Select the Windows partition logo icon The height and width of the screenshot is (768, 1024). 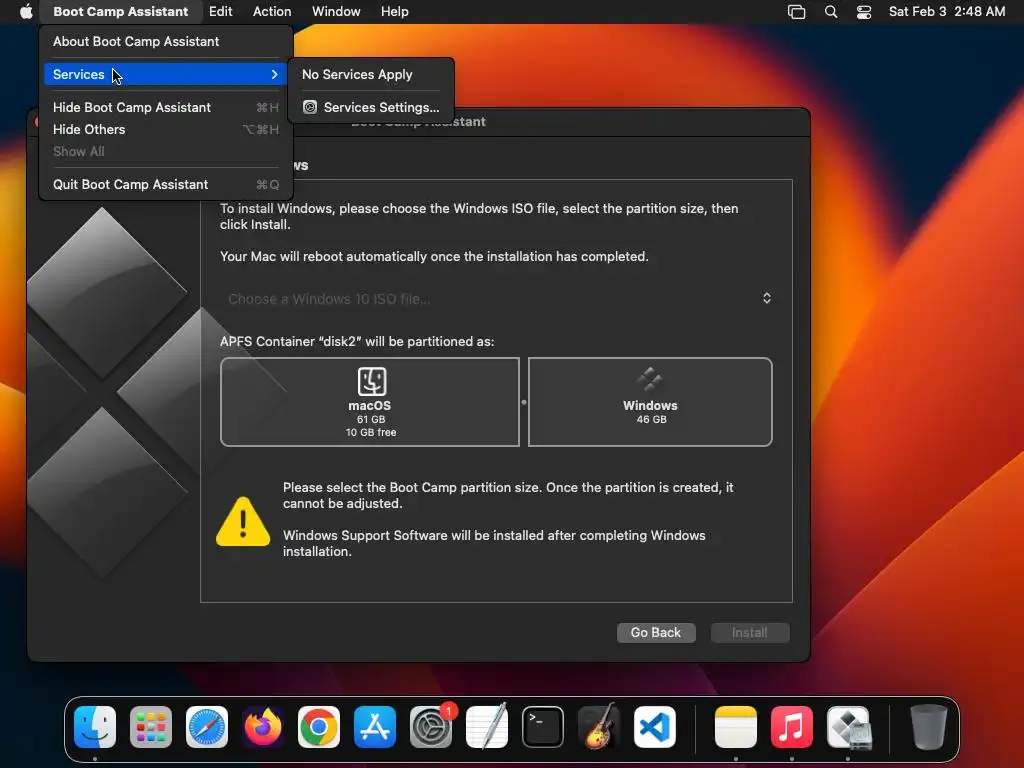650,379
